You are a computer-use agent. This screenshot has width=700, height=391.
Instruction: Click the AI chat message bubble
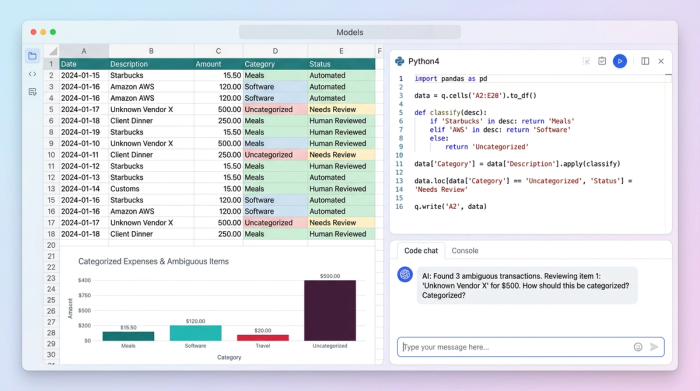[x=527, y=286]
